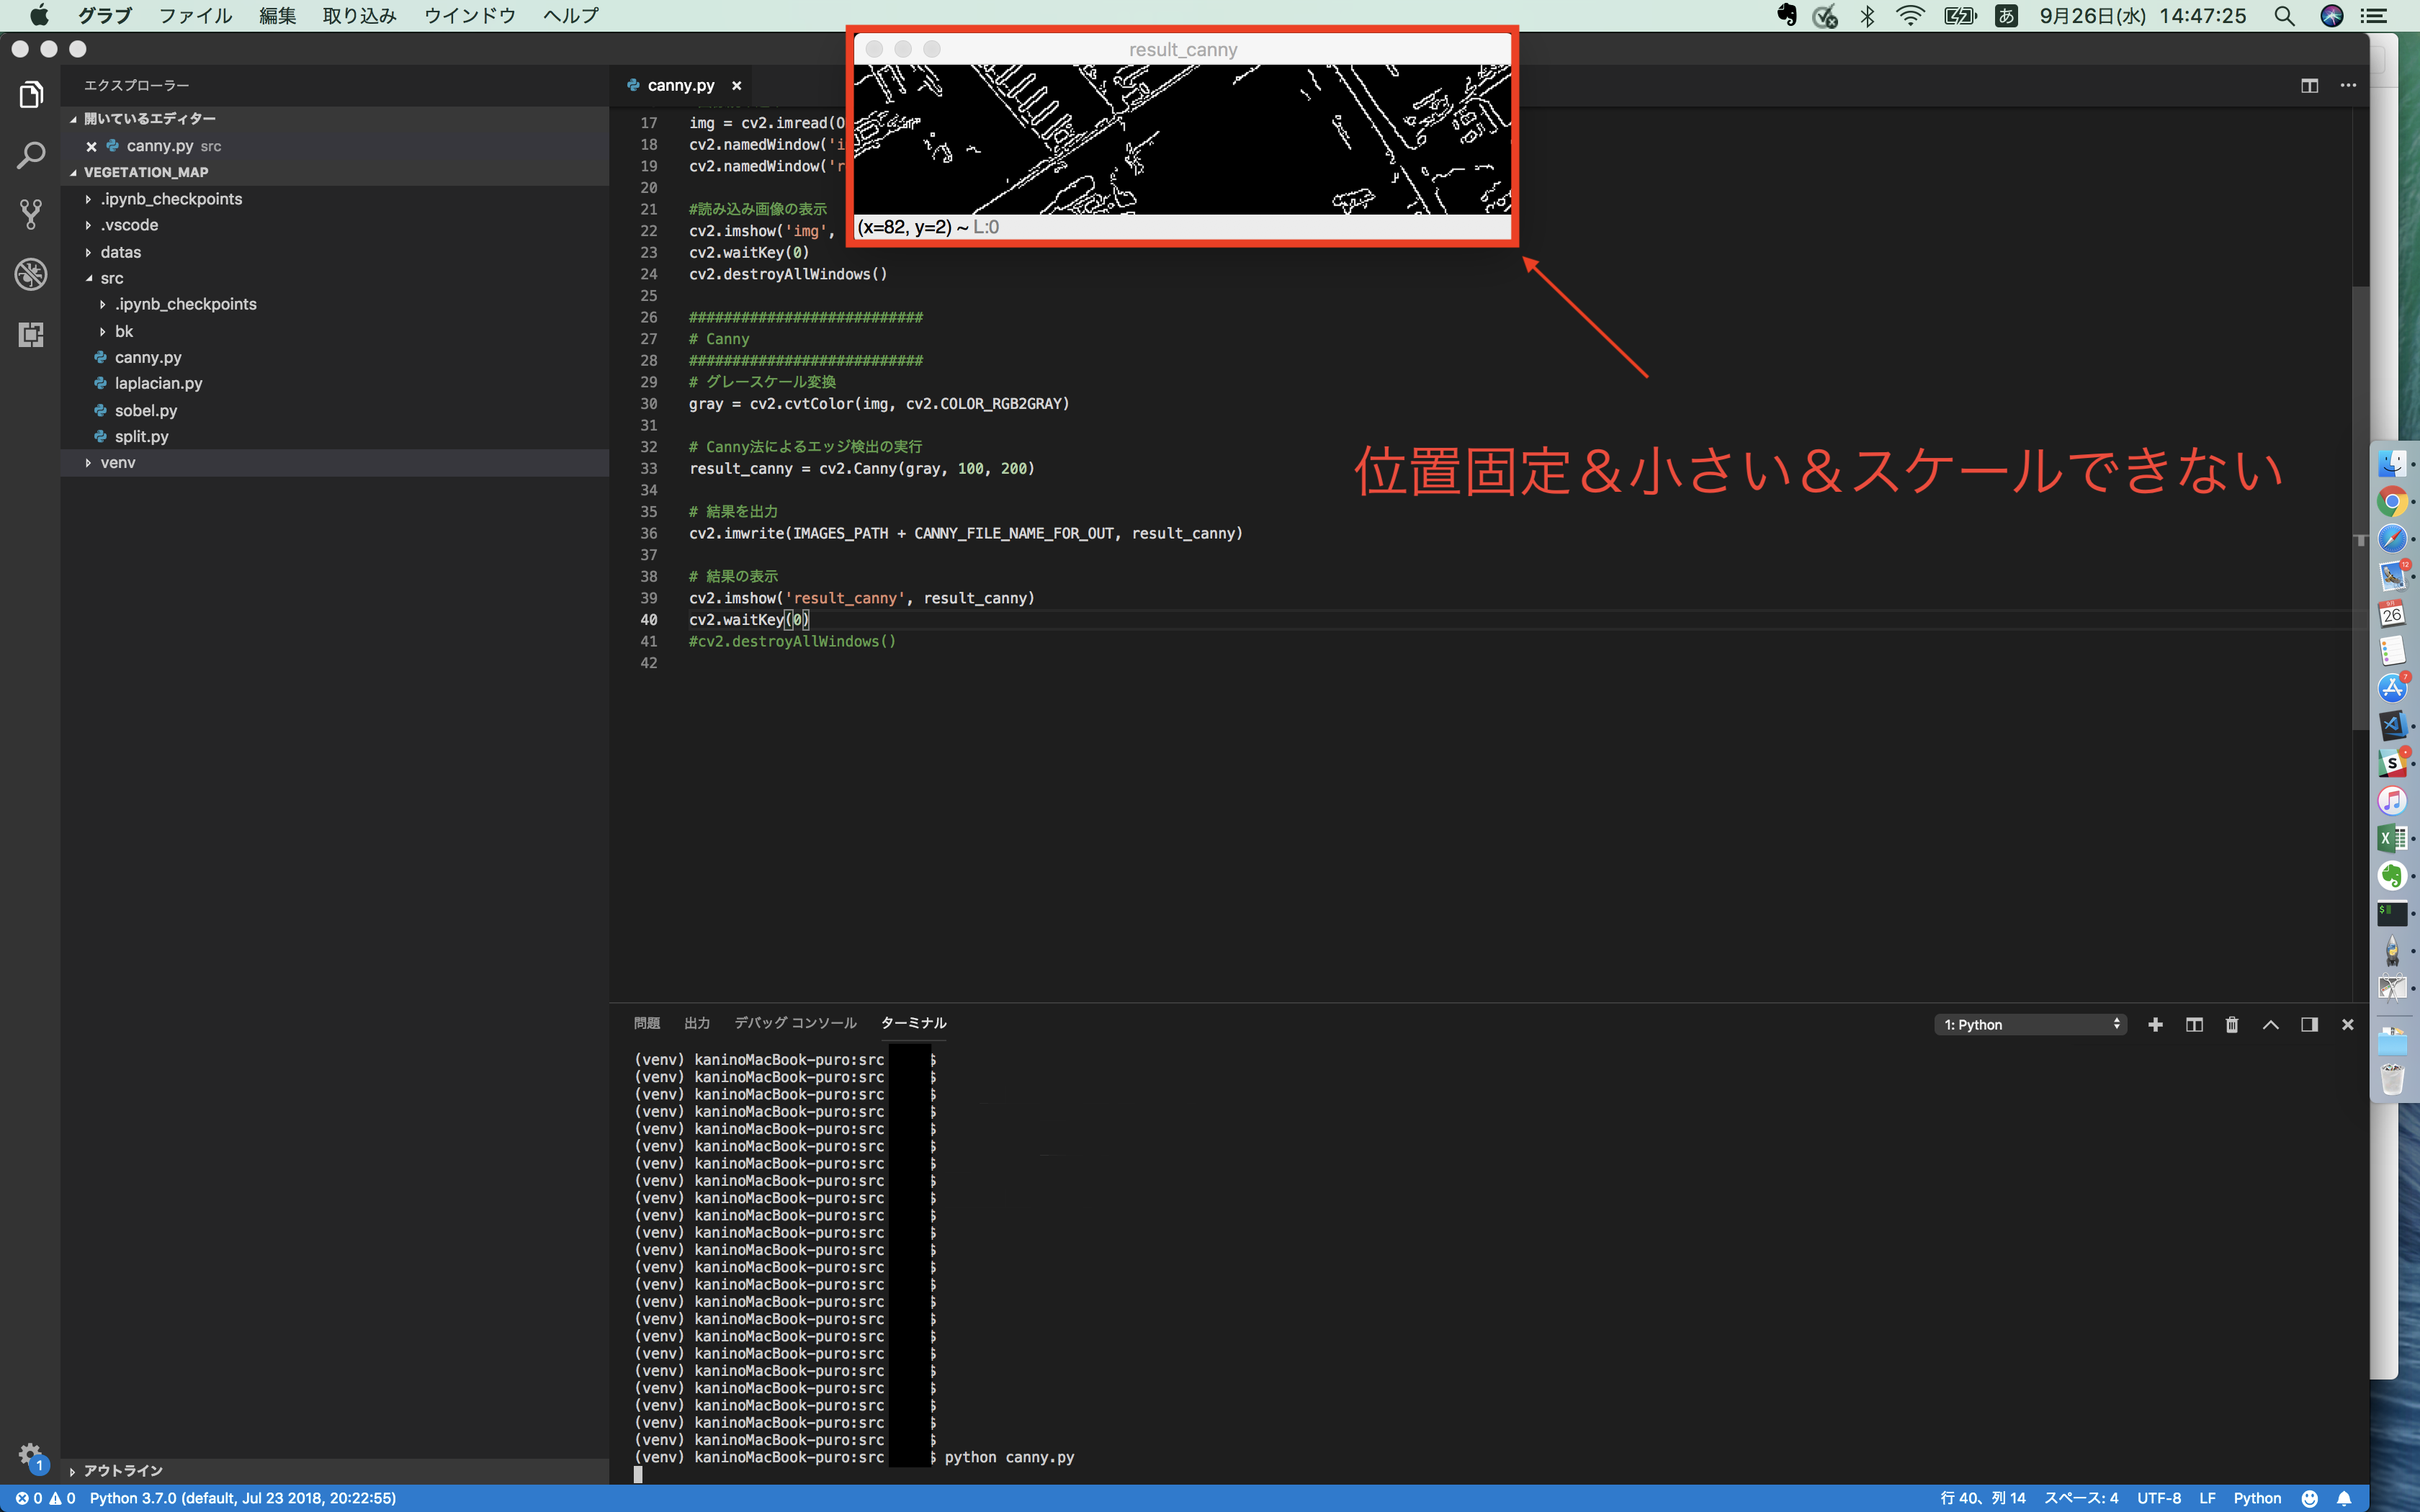This screenshot has height=1512, width=2420.
Task: Click Python 3.7.0 interpreter in status bar
Action: click(x=243, y=1498)
